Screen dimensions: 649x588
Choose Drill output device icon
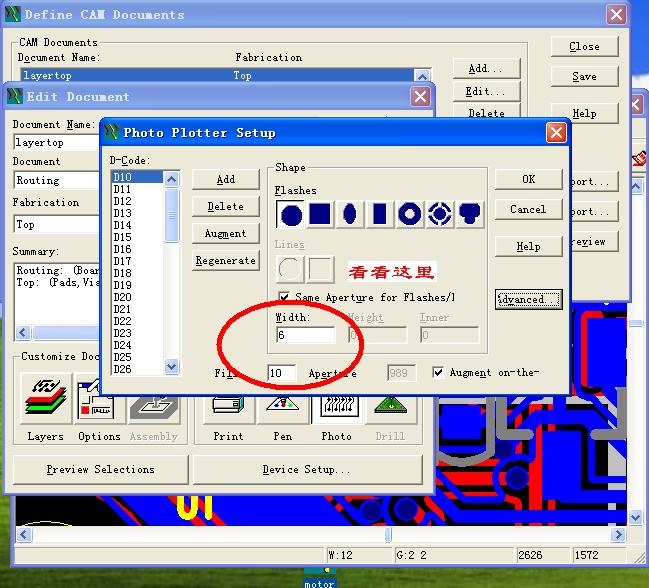(390, 409)
